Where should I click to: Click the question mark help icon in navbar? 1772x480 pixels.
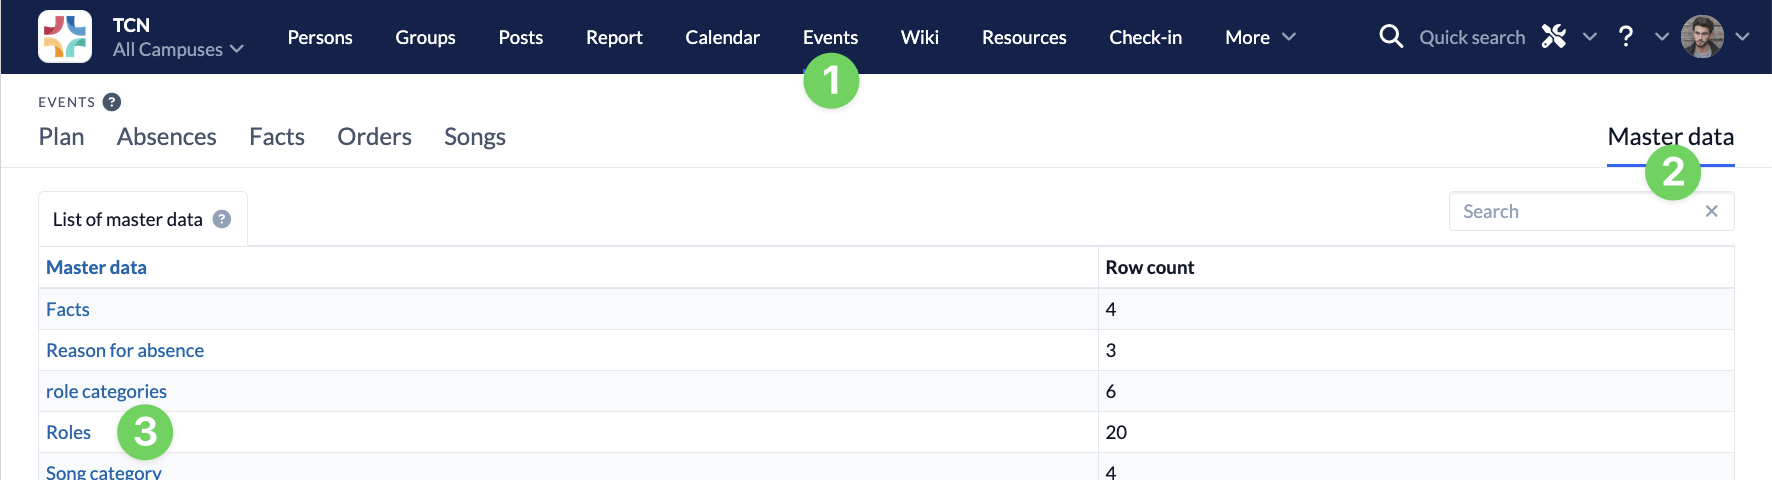(x=1626, y=37)
